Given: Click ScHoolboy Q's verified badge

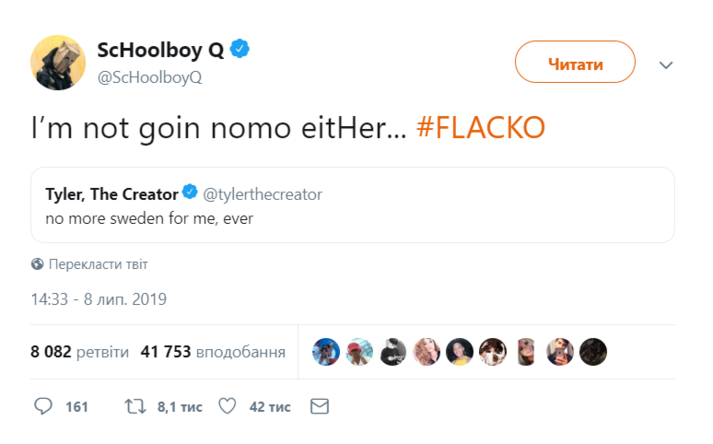Looking at the screenshot, I should (x=241, y=47).
